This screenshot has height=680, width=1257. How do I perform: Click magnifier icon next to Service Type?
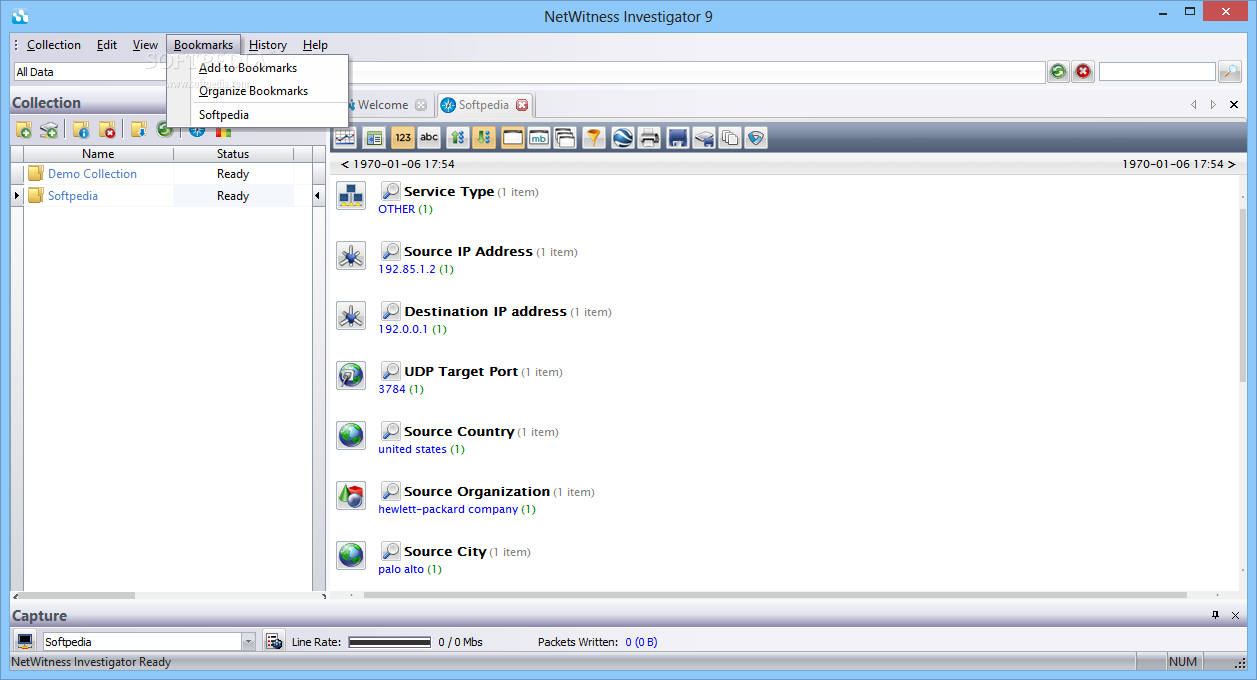tap(391, 191)
